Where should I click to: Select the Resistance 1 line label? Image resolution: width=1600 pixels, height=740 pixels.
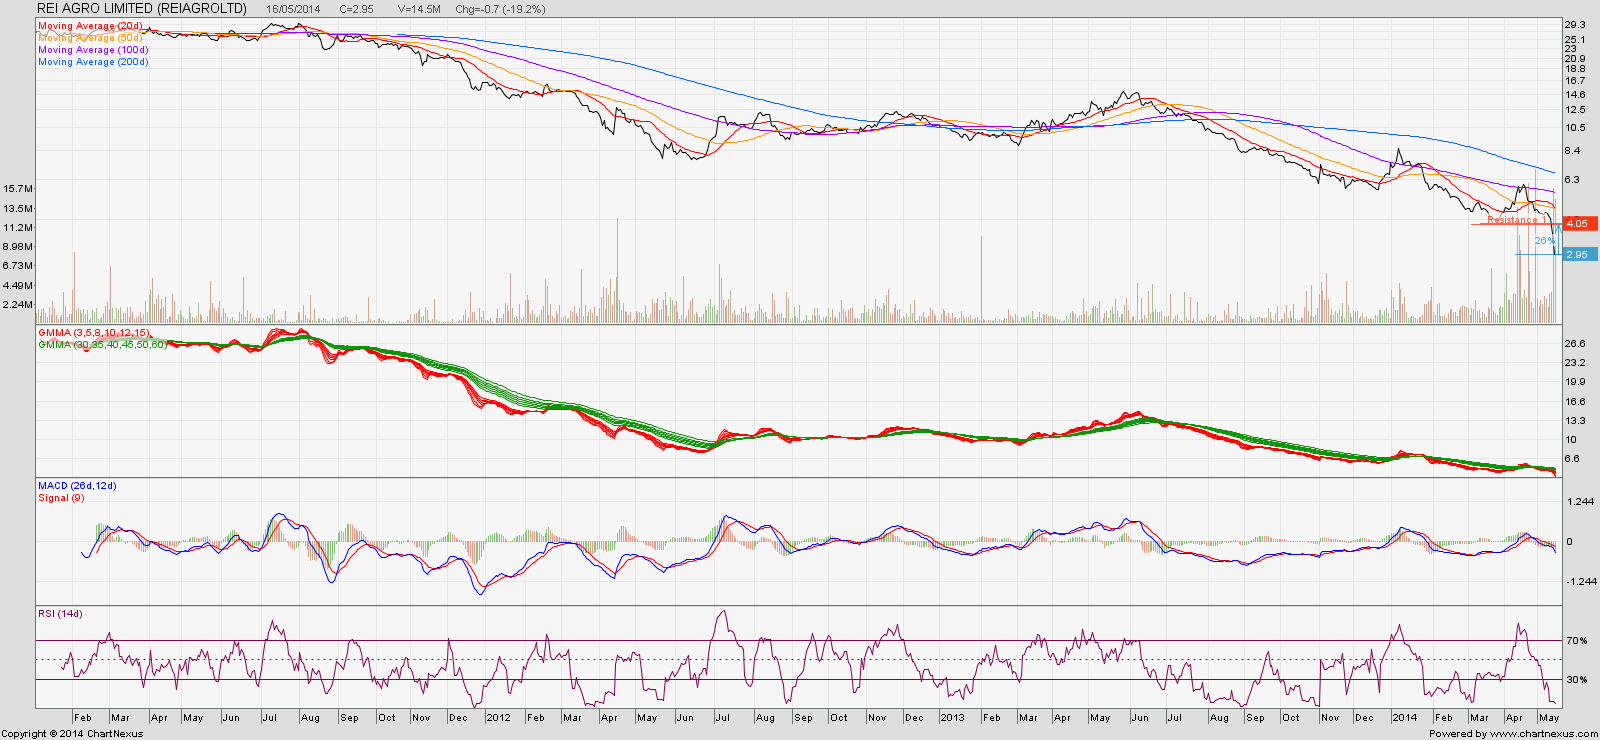(x=1515, y=220)
